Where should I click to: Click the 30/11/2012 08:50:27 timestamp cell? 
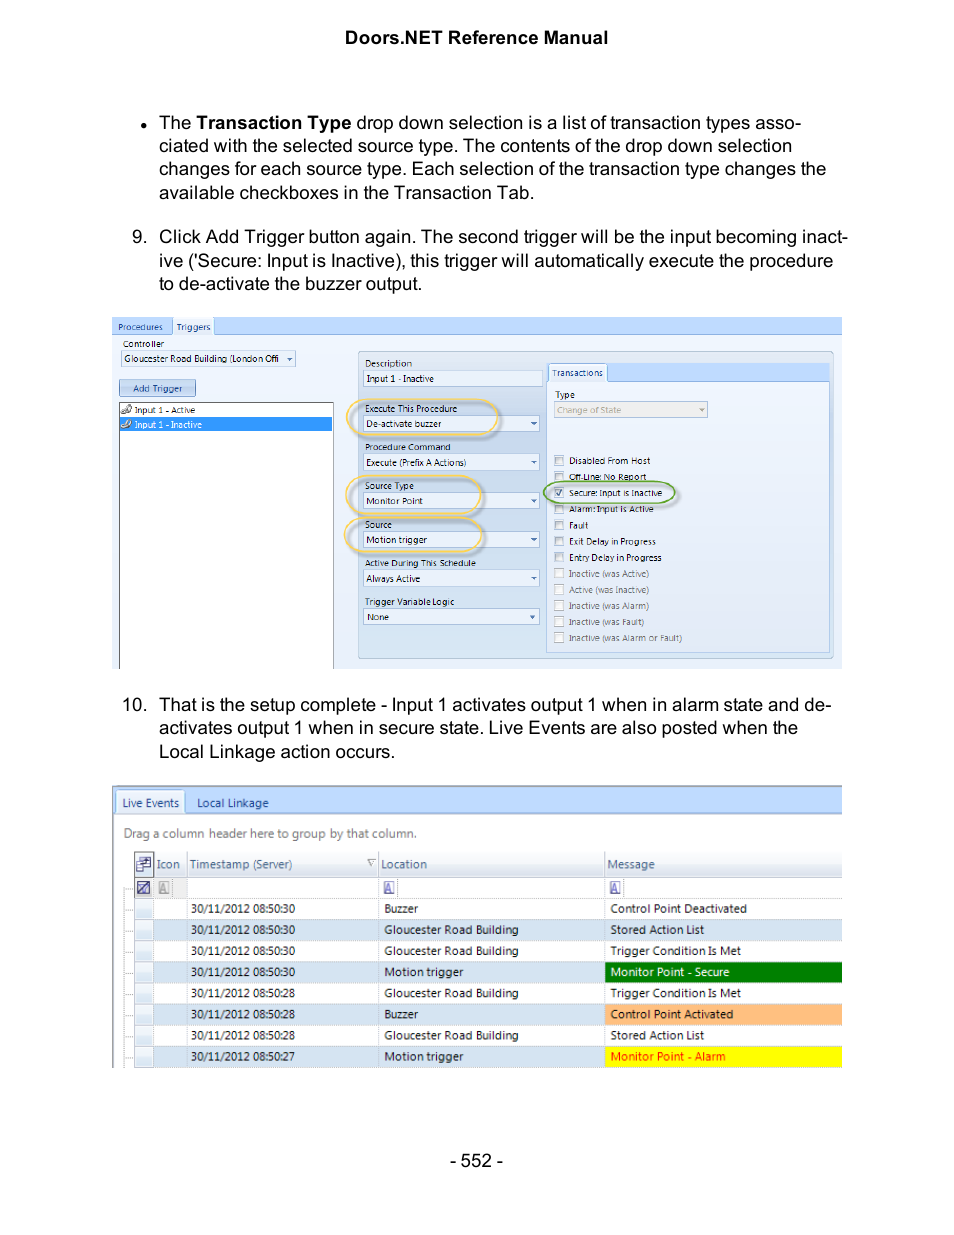(282, 1056)
